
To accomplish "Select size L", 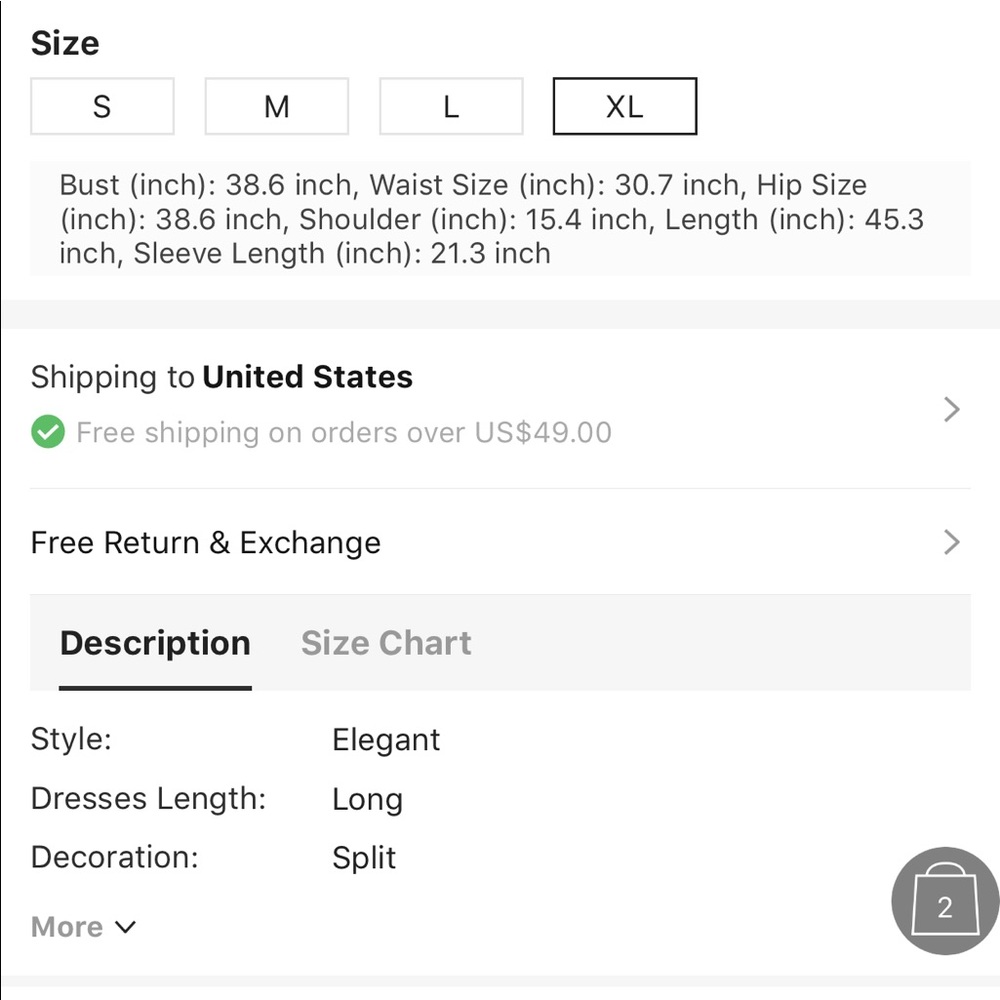I will (x=451, y=107).
